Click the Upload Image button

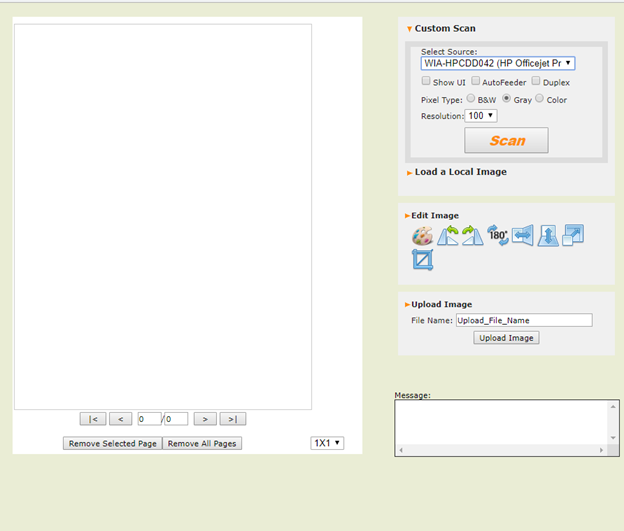click(x=507, y=338)
